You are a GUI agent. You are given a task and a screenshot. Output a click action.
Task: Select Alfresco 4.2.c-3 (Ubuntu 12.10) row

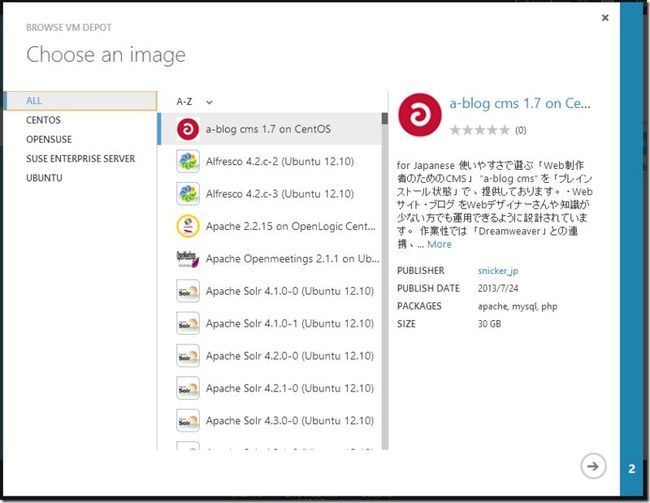[x=270, y=194]
